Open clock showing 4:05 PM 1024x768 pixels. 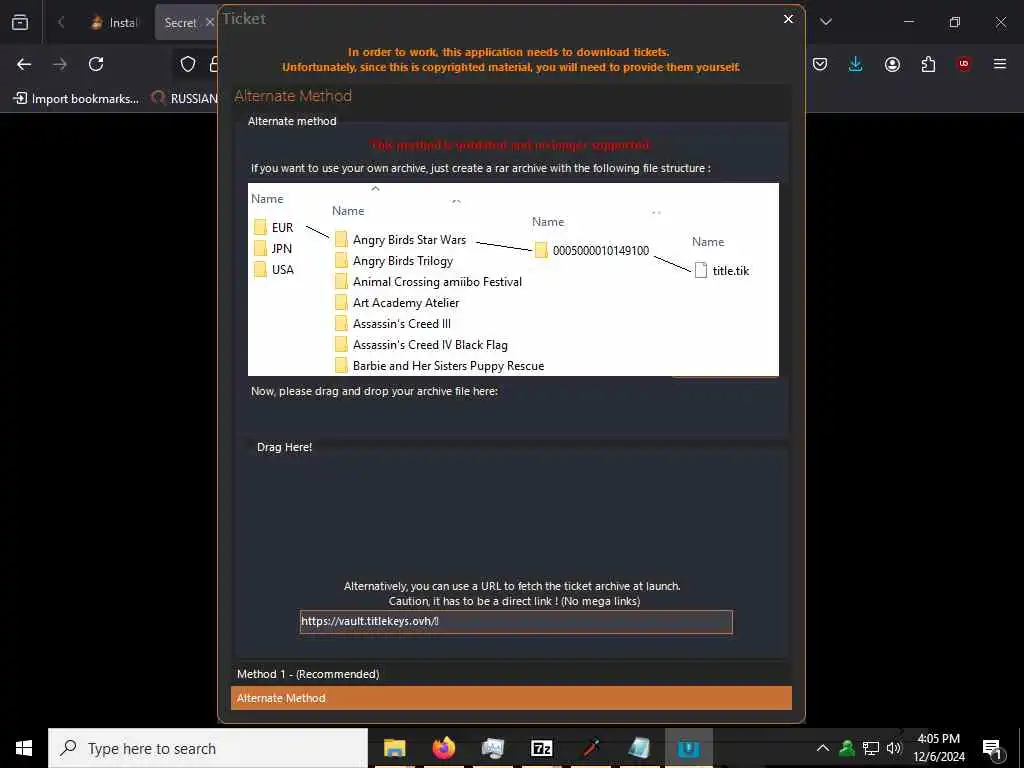[x=938, y=748]
